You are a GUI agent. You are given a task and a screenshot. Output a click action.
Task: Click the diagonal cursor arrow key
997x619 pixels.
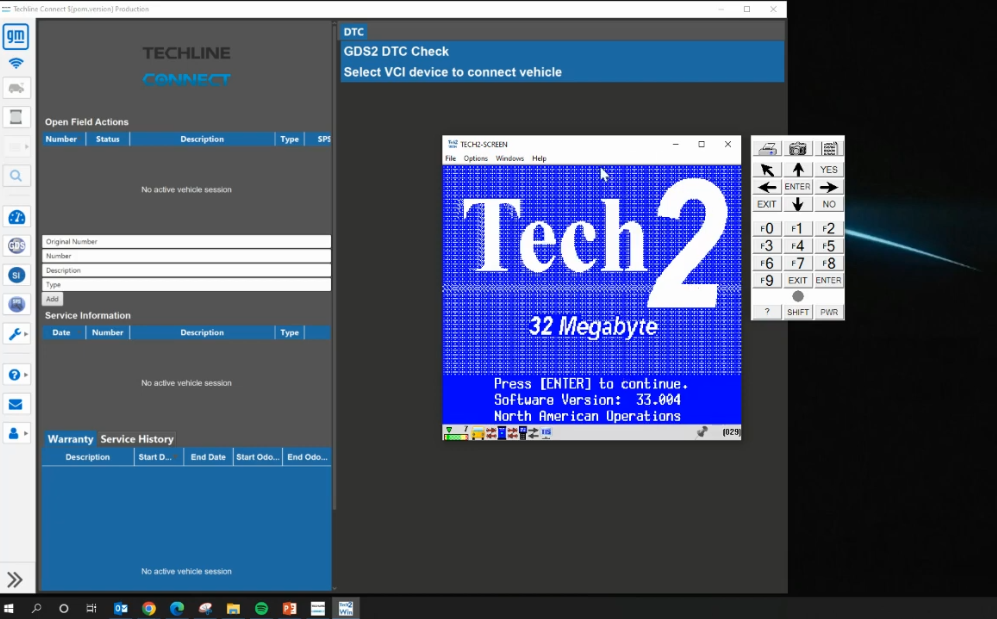pos(767,170)
